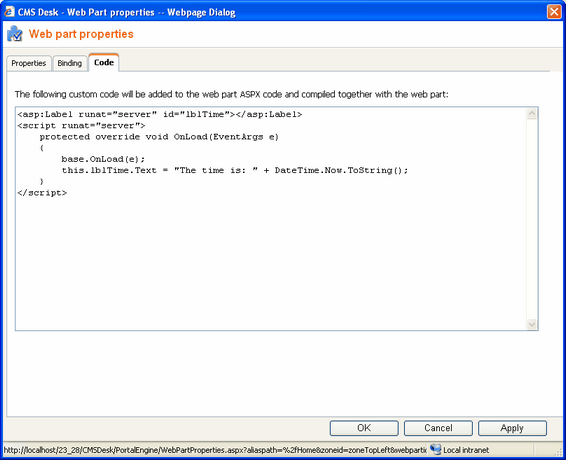The height and width of the screenshot is (460, 566).
Task: Switch to the Properties tab
Action: [x=29, y=63]
